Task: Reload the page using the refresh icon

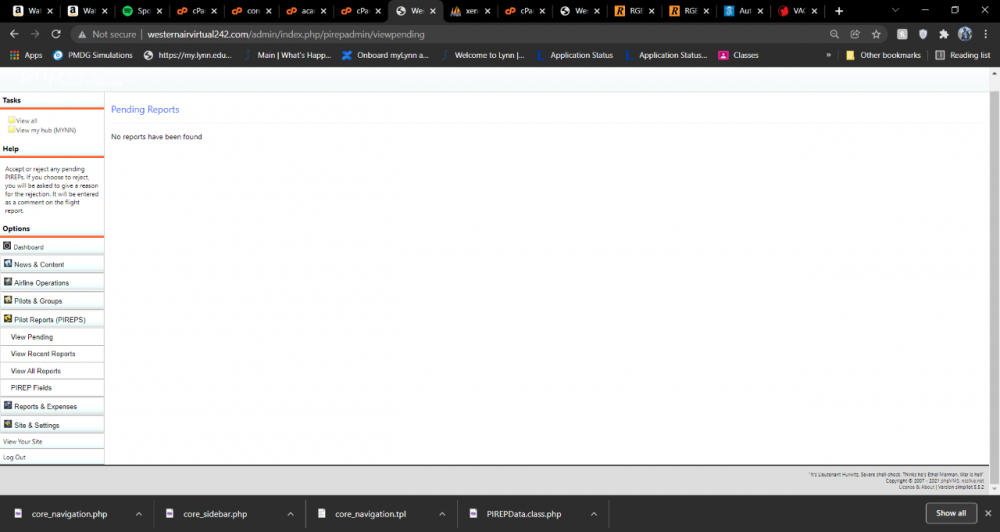Action: click(59, 34)
